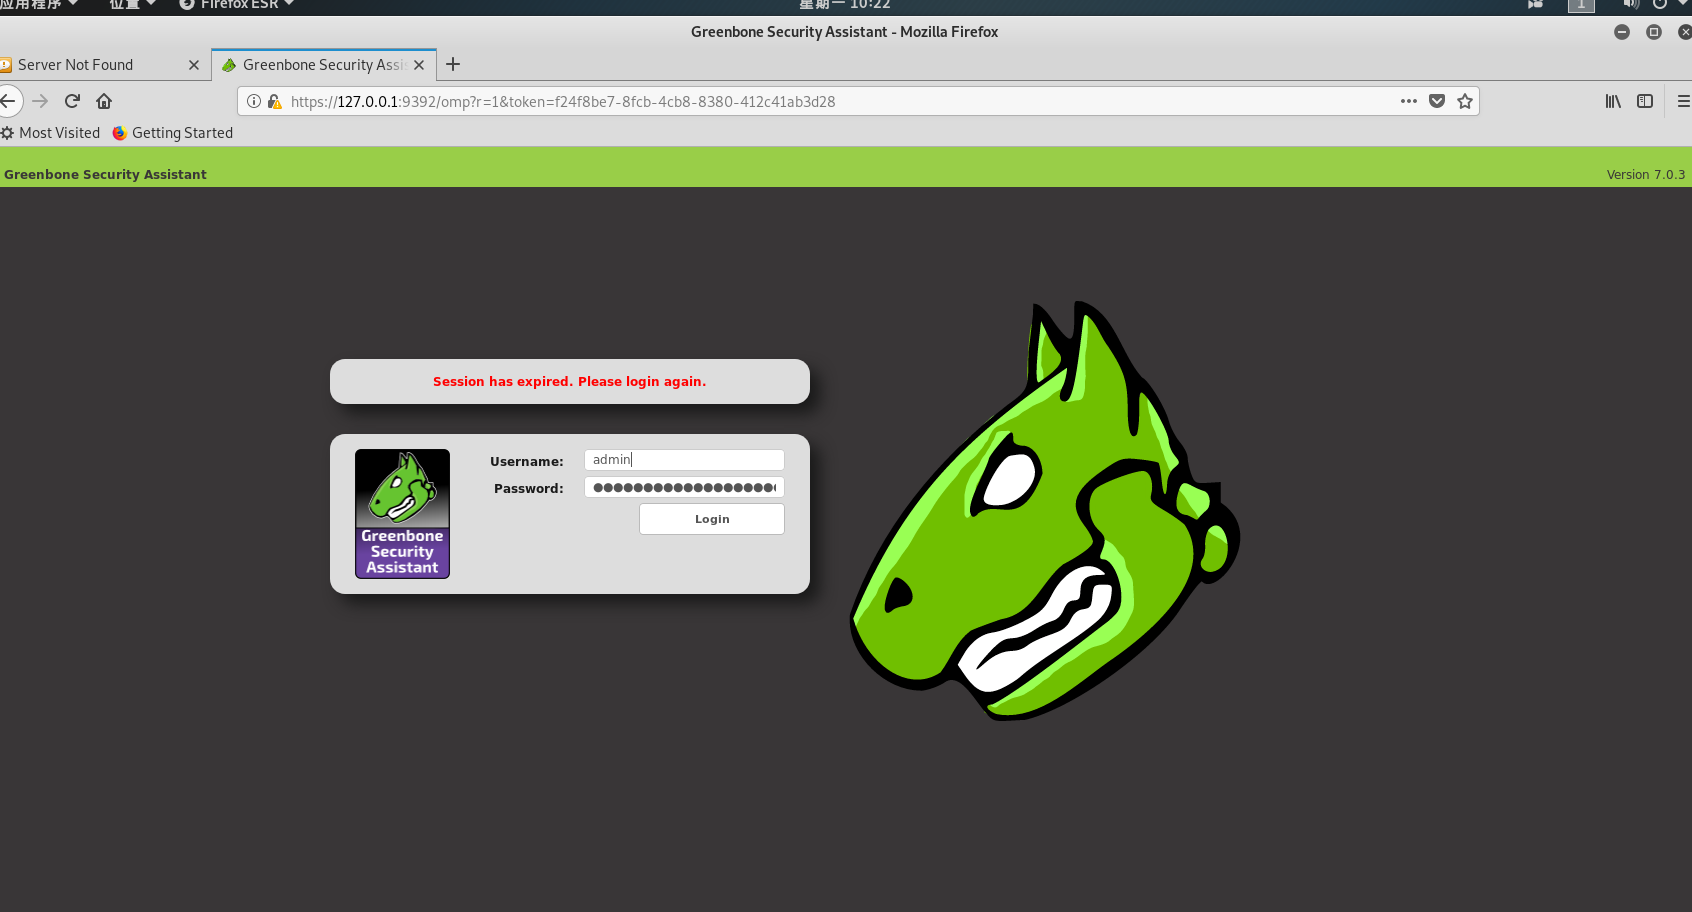
Task: Click the Login button
Action: point(712,519)
